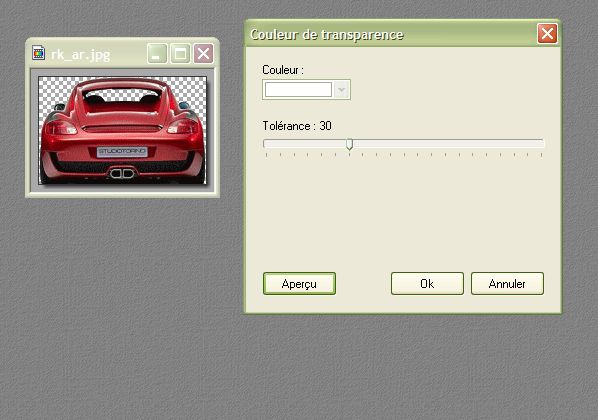Cancel with the Annuler button

click(507, 283)
